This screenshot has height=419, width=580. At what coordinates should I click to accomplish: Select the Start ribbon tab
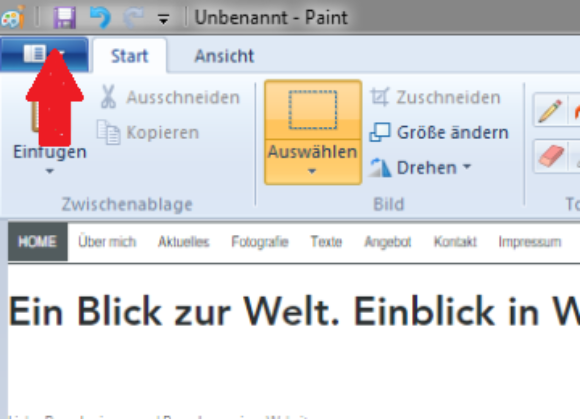(129, 56)
